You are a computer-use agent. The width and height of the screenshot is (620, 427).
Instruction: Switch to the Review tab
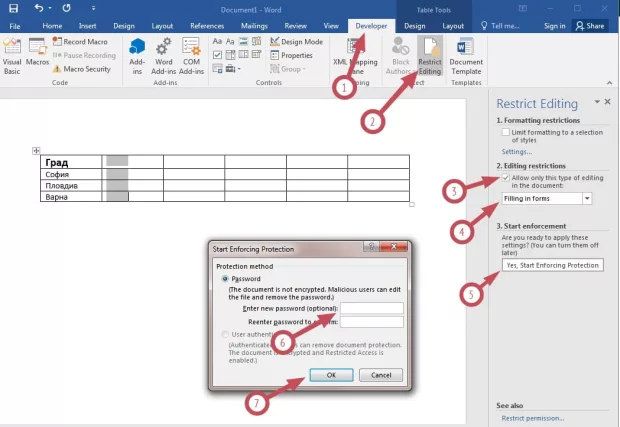295,26
